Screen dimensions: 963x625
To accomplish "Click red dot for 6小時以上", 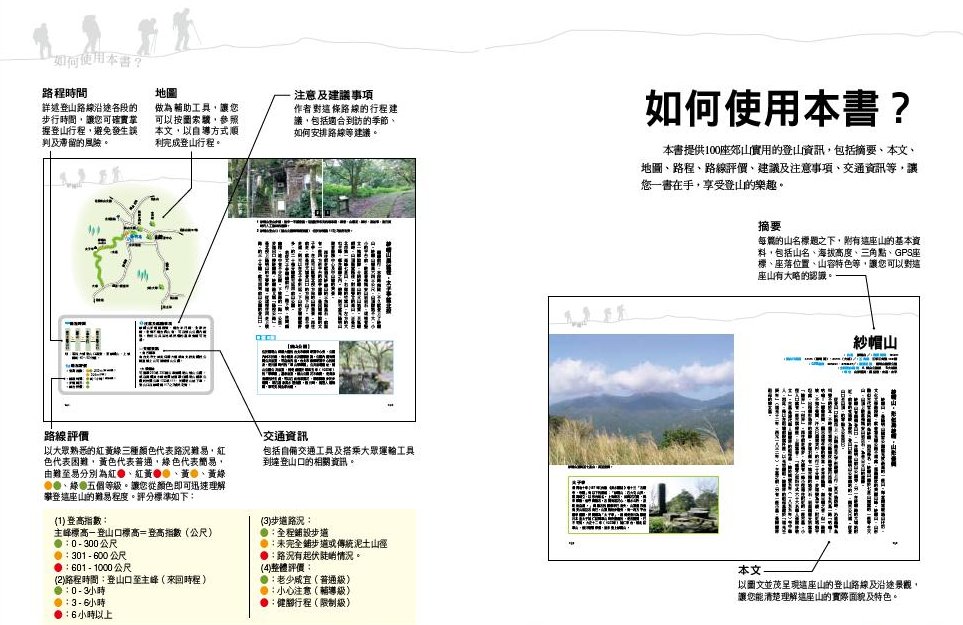I will point(58,614).
